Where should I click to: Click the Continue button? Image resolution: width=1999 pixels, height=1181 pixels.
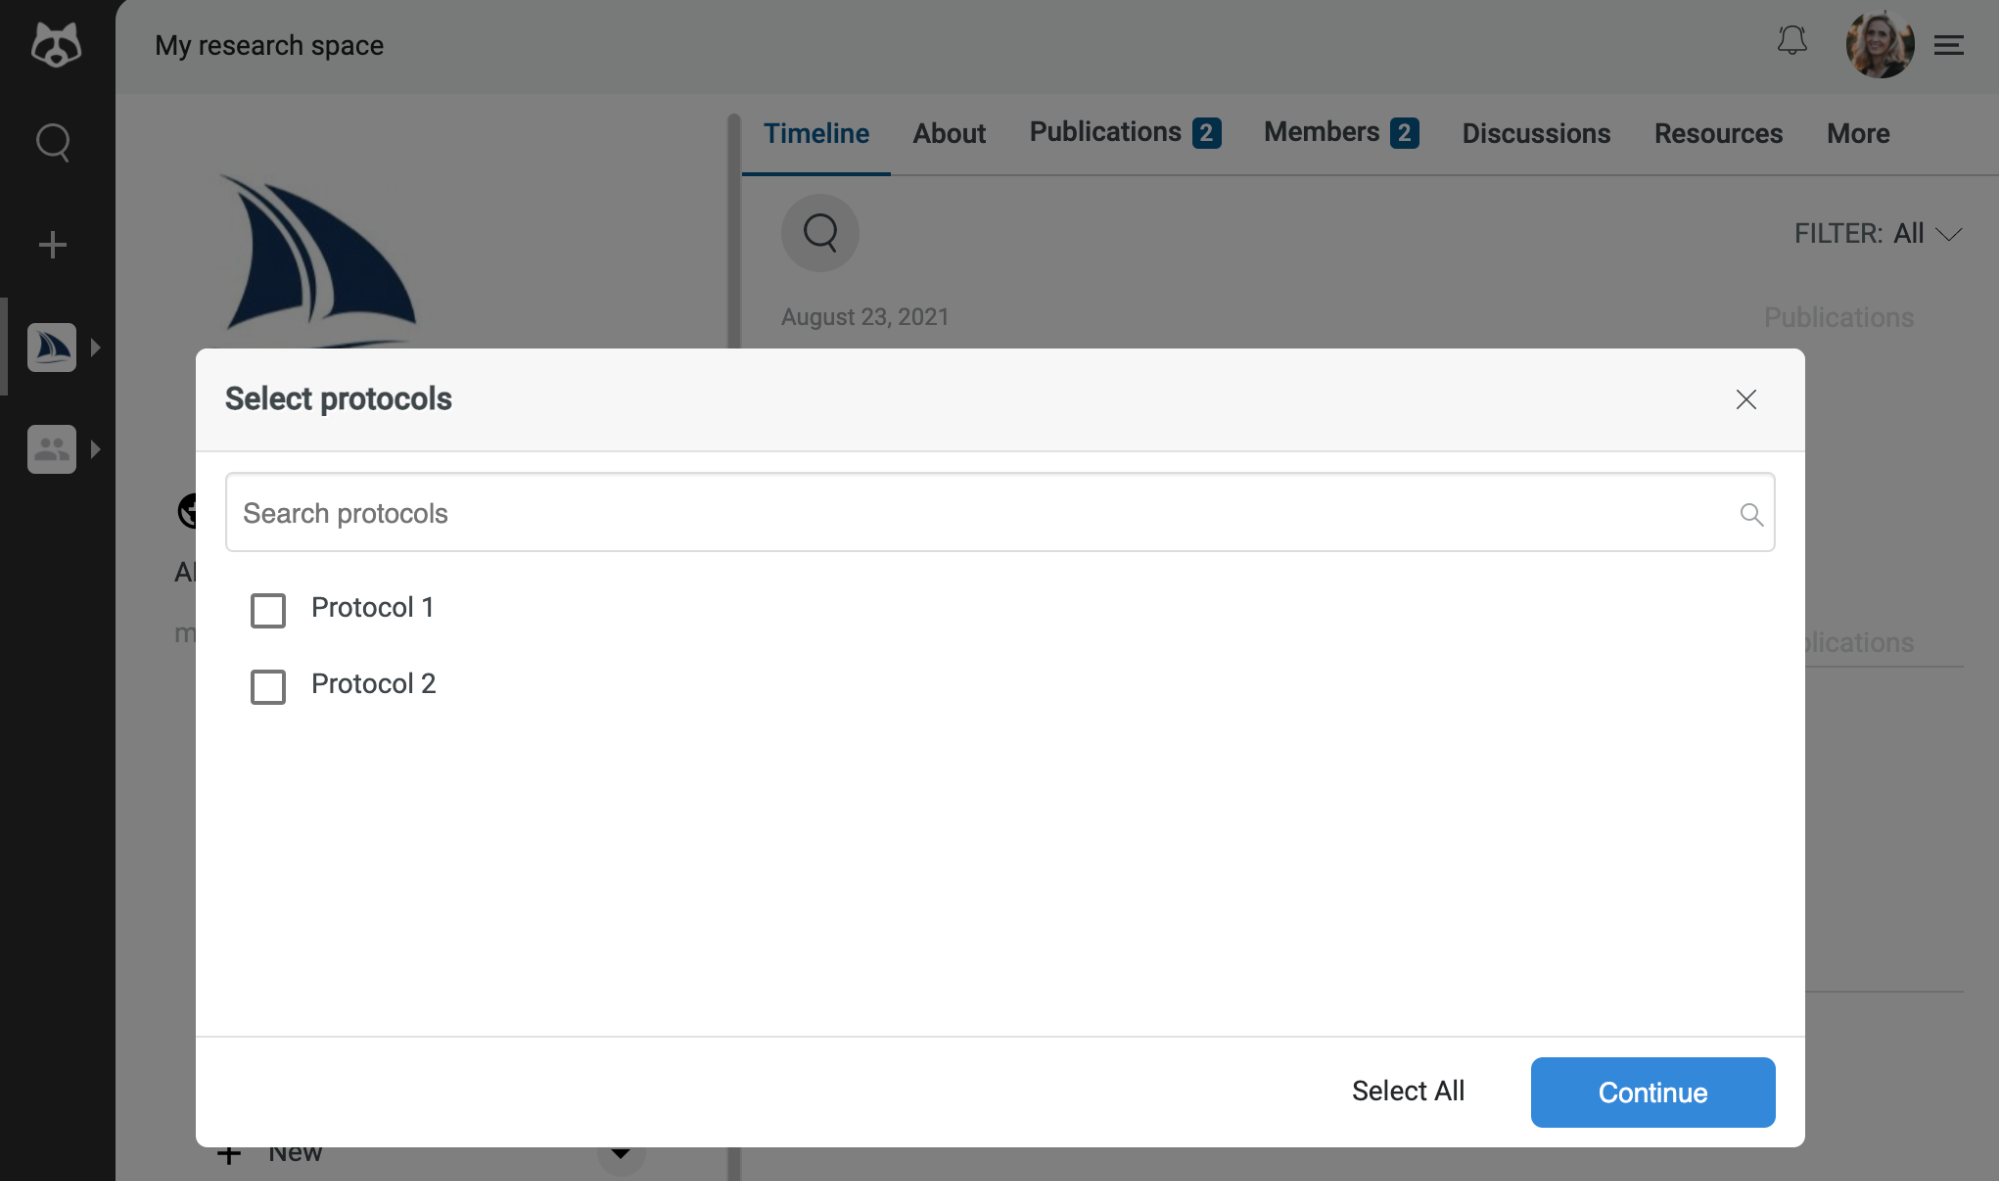pyautogui.click(x=1651, y=1092)
